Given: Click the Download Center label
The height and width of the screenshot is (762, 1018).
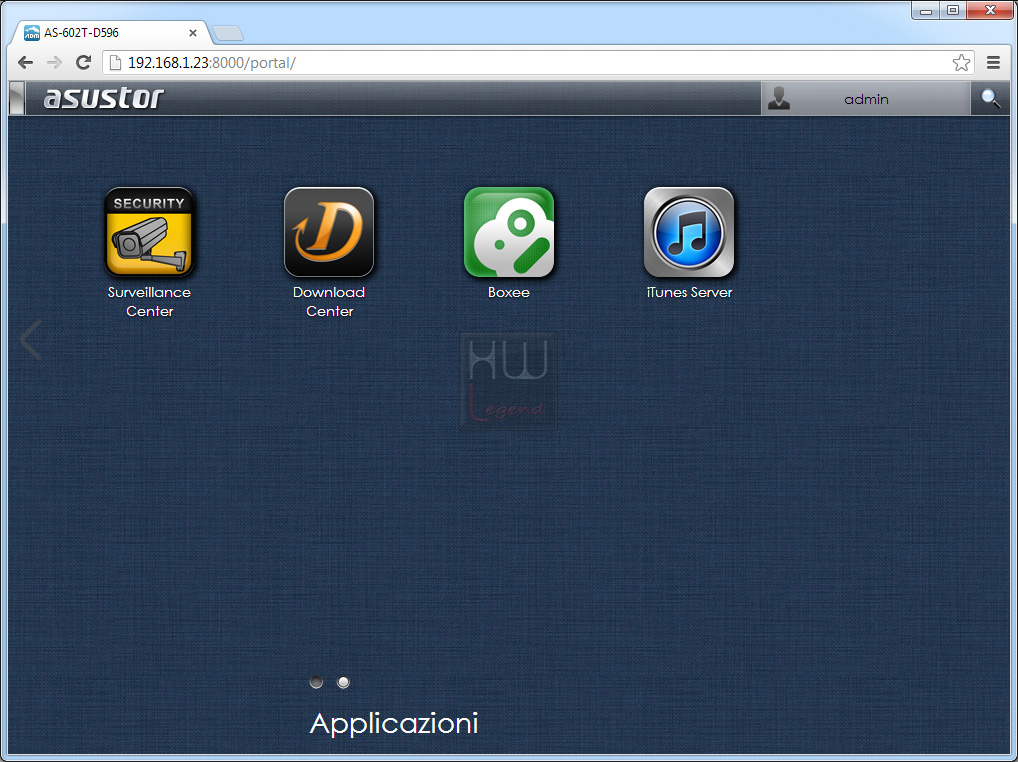Looking at the screenshot, I should pyautogui.click(x=329, y=301).
